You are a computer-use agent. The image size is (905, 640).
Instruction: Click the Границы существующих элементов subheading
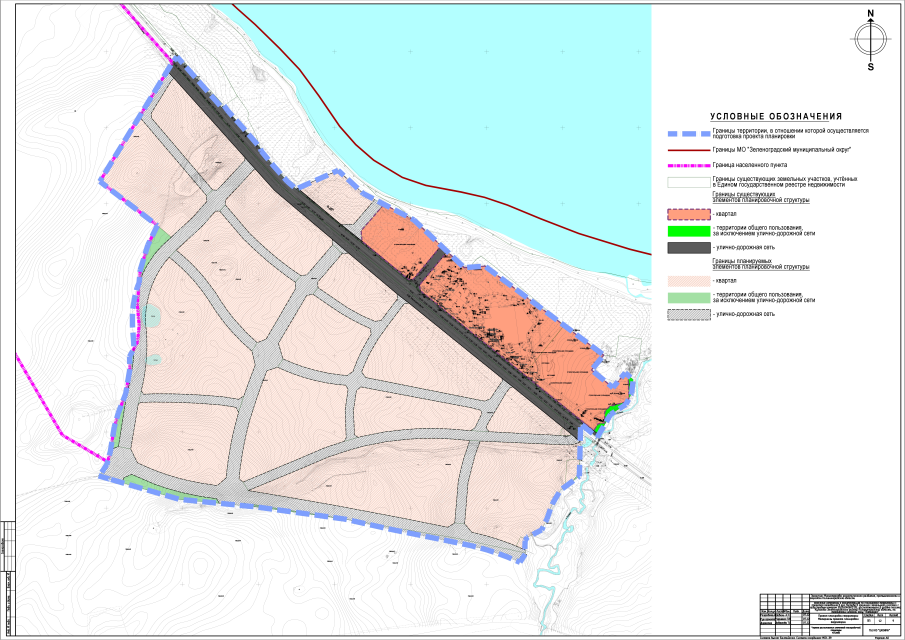pyautogui.click(x=763, y=198)
